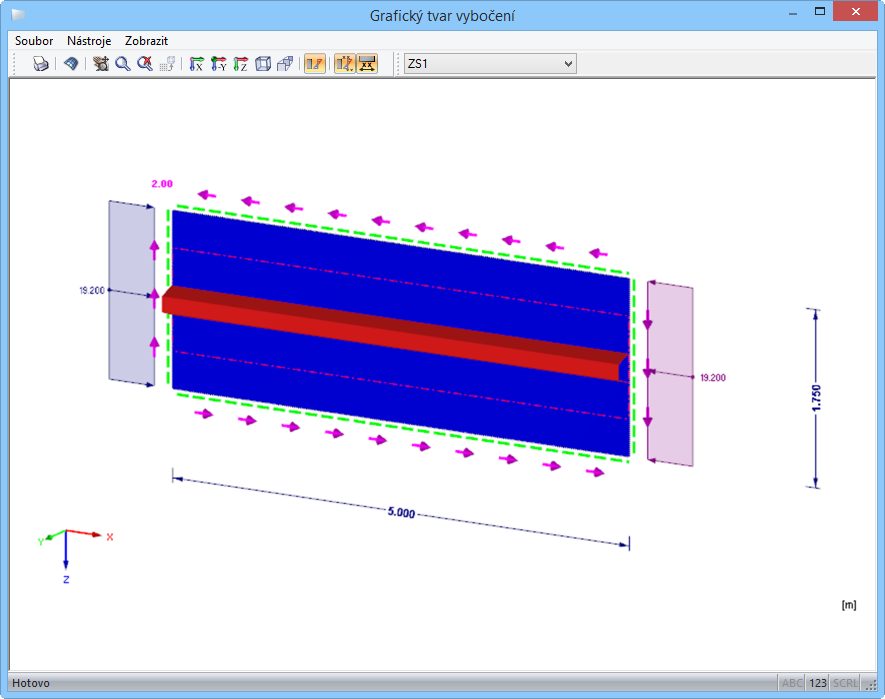Viewport: 885px width, 699px height.
Task: Click the SCRL status bar indicator
Action: pyautogui.click(x=845, y=683)
